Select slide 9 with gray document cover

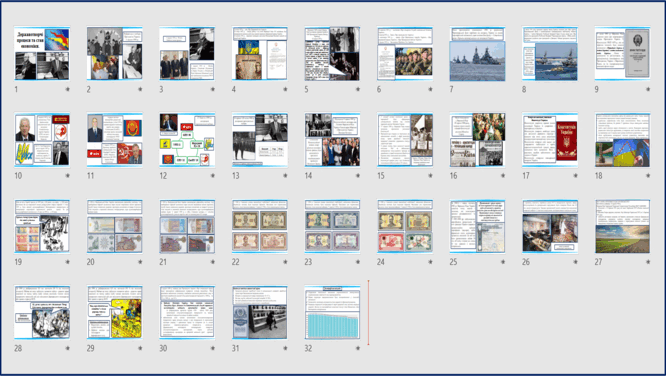pos(623,54)
